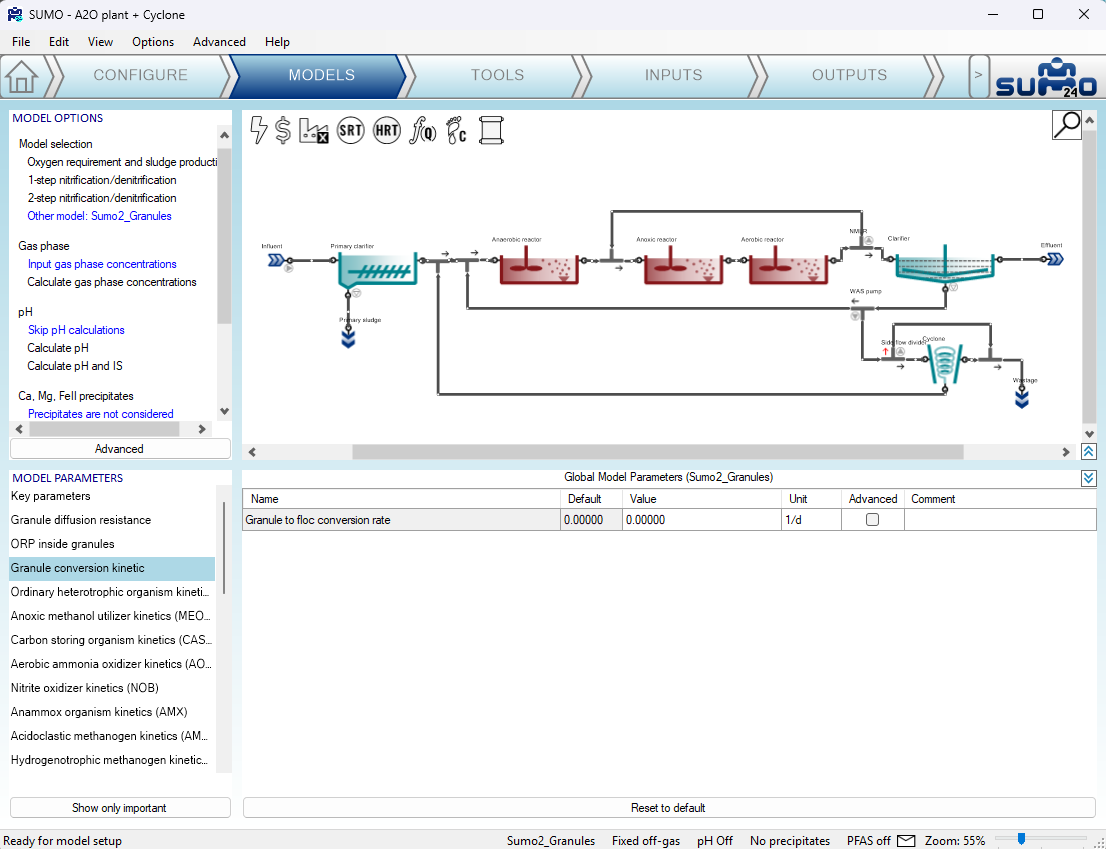This screenshot has width=1106, height=849.
Task: Collapse the flowsheet panel with up chevrons
Action: 1089,452
